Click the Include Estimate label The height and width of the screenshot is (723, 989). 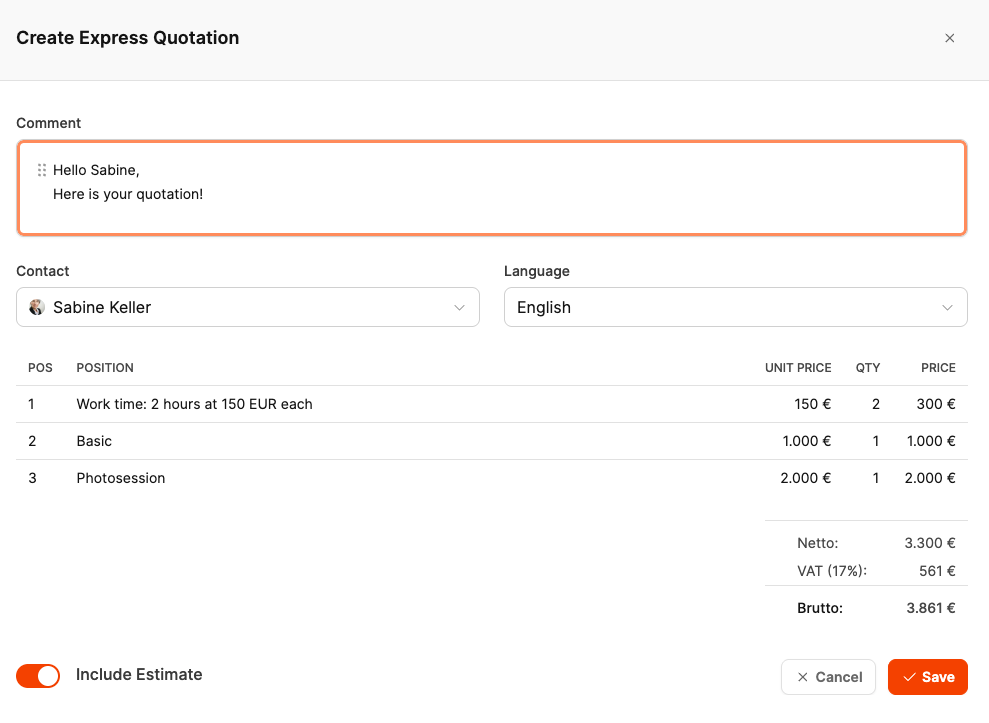tap(139, 675)
